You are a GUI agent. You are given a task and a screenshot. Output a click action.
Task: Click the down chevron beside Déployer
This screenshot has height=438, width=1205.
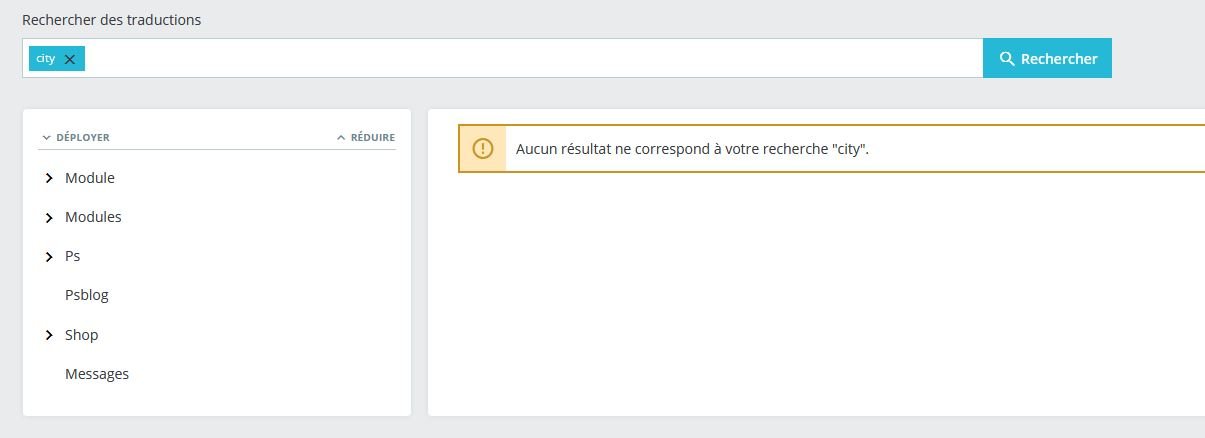[x=46, y=138]
